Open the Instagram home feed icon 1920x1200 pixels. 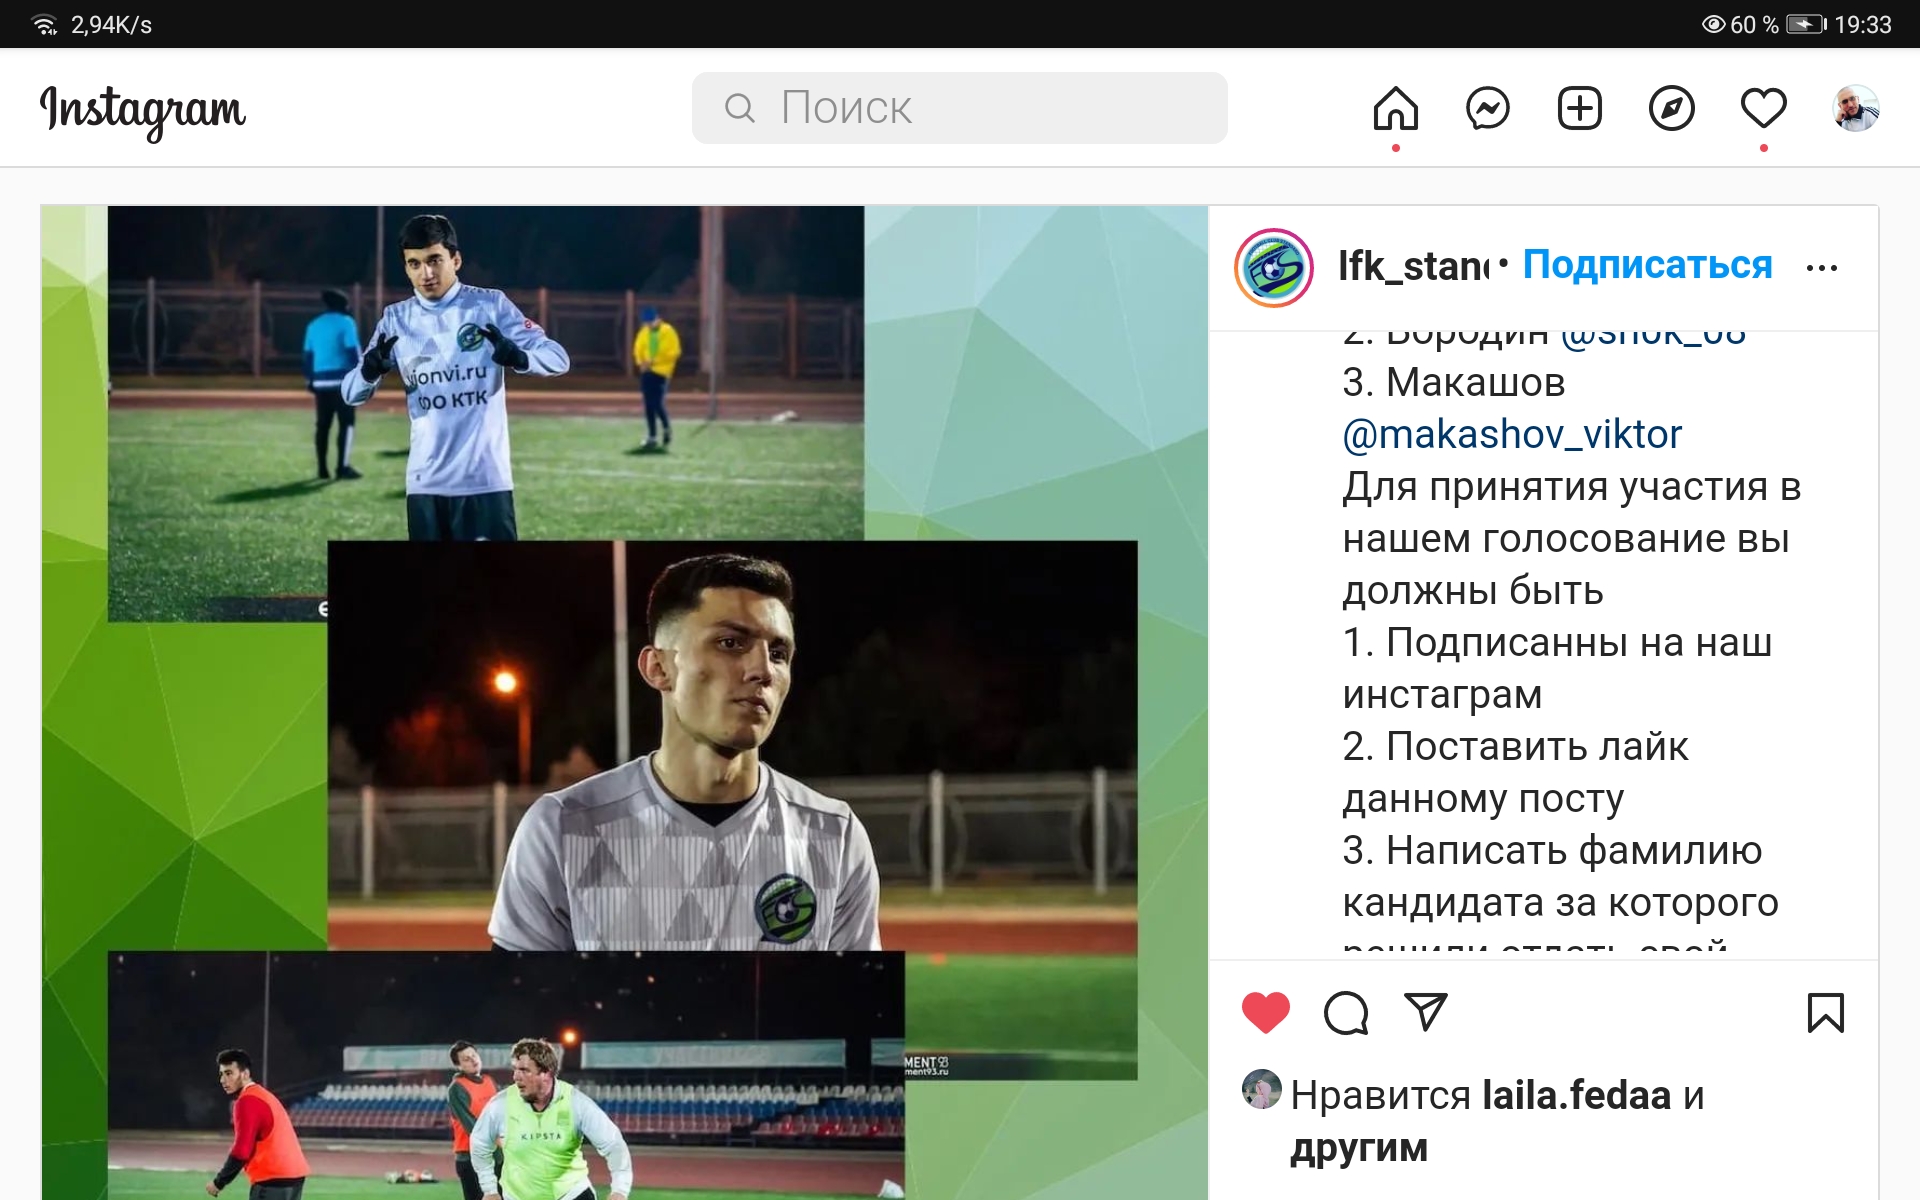click(1395, 108)
